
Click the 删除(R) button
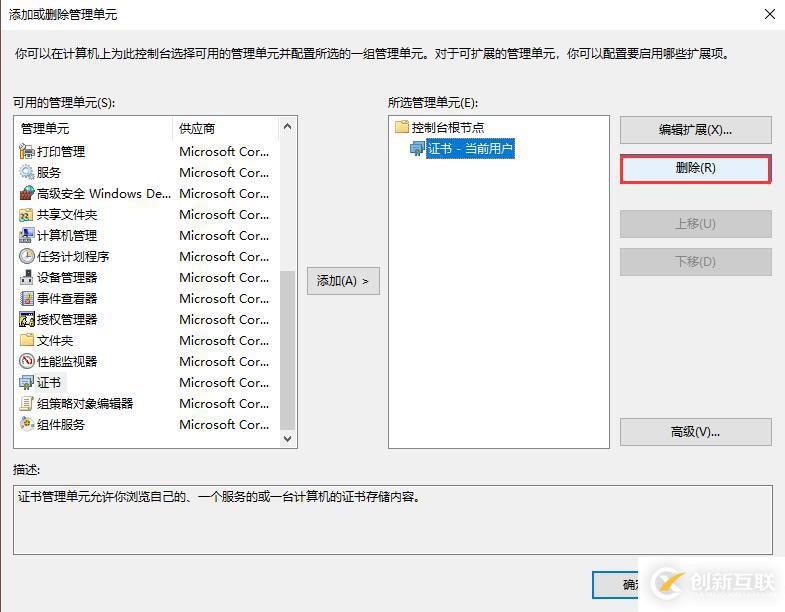(x=695, y=168)
